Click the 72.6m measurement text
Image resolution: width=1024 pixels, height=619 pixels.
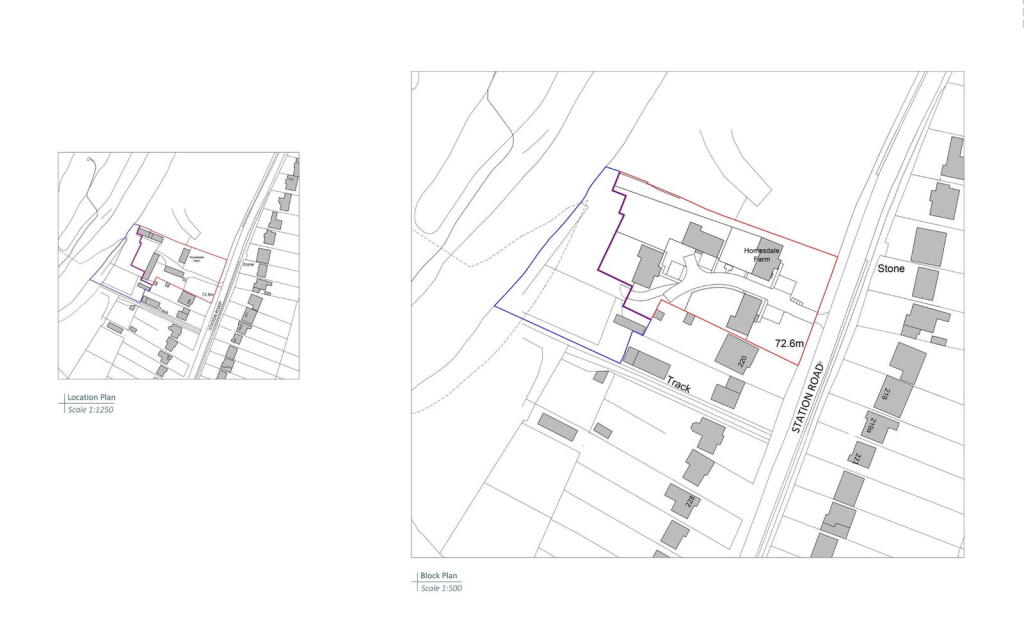pos(790,343)
